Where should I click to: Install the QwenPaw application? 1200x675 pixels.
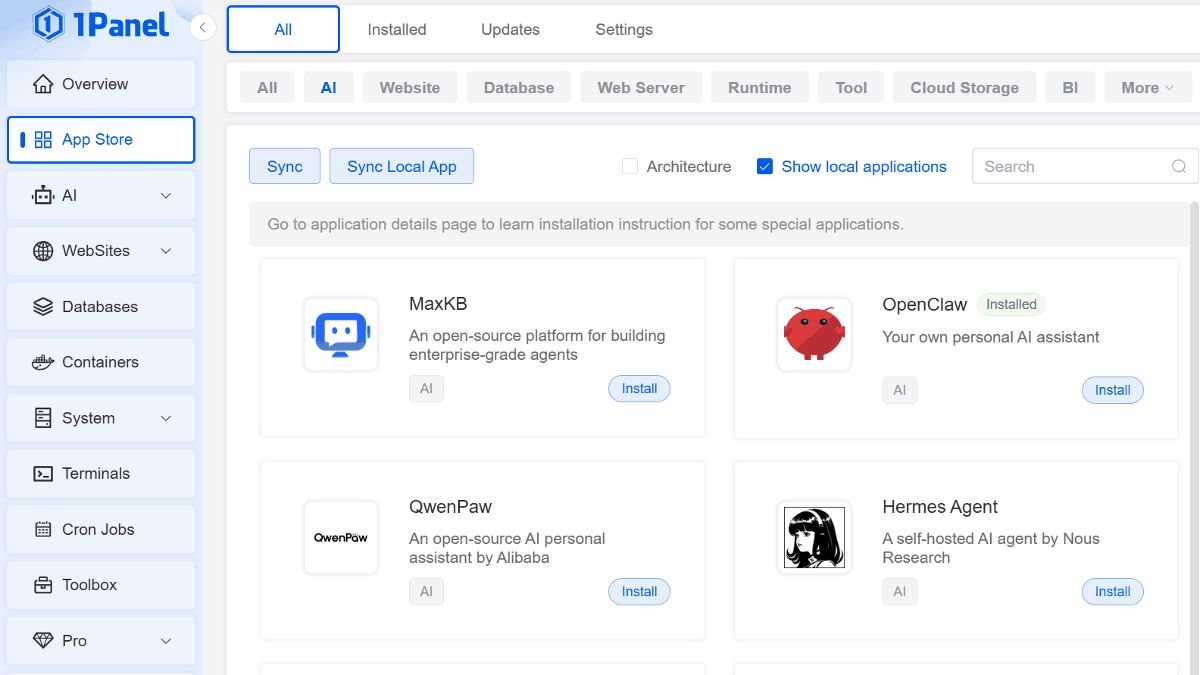pyautogui.click(x=639, y=591)
